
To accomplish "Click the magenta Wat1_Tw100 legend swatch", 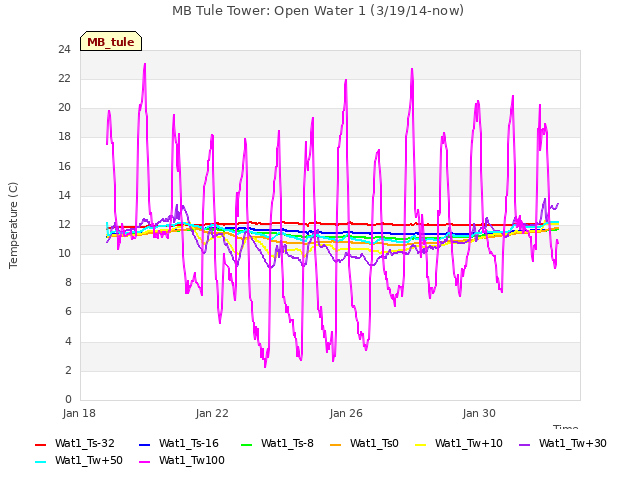I will point(144,462).
